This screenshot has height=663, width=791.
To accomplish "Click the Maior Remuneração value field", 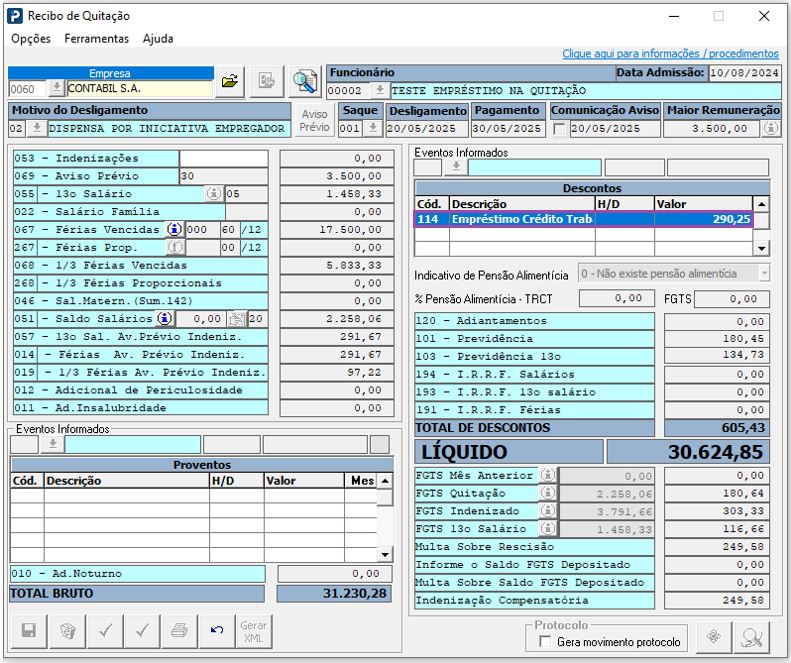I will click(711, 129).
